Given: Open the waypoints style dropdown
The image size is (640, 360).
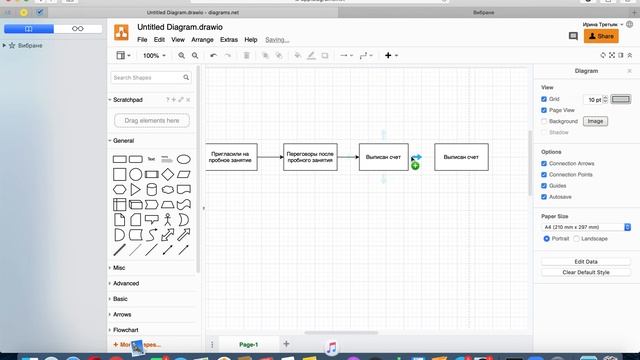Looking at the screenshot, I should (366, 56).
